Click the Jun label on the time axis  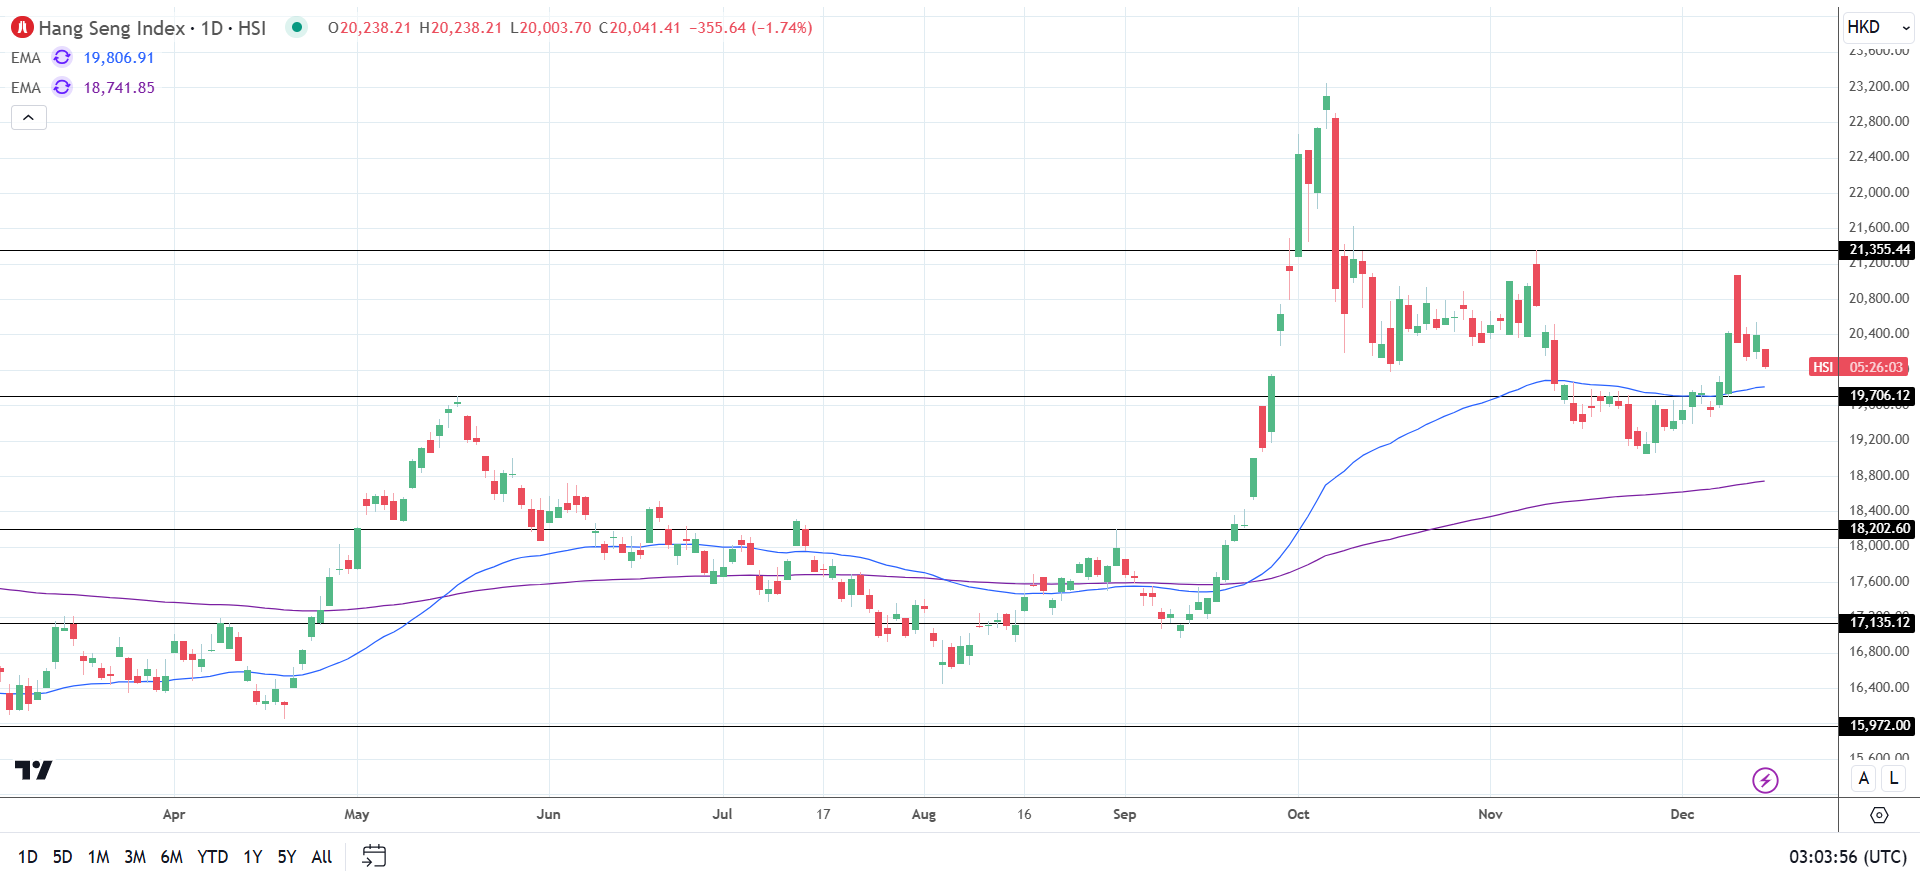[548, 814]
